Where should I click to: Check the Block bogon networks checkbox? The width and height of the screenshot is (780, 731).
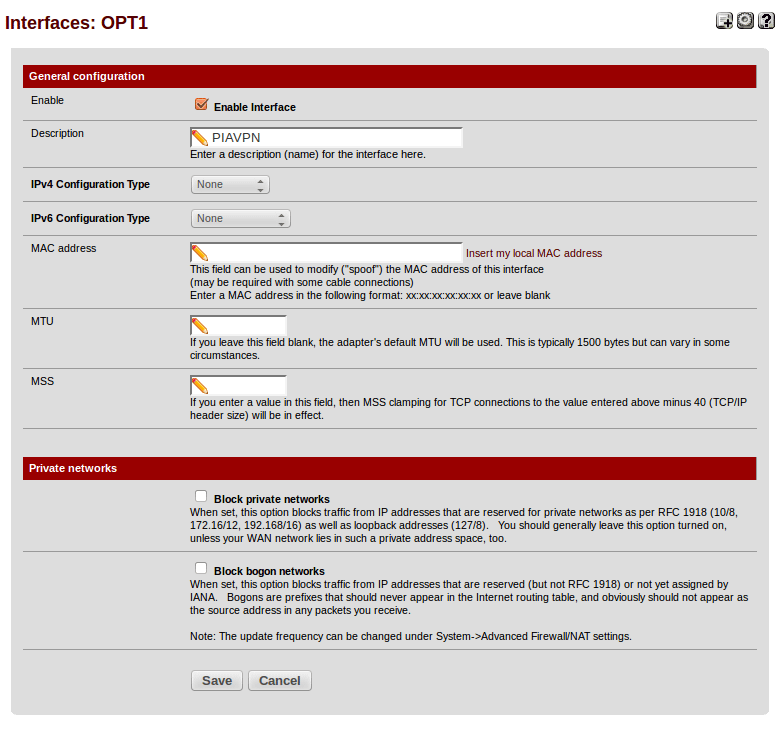tap(201, 568)
